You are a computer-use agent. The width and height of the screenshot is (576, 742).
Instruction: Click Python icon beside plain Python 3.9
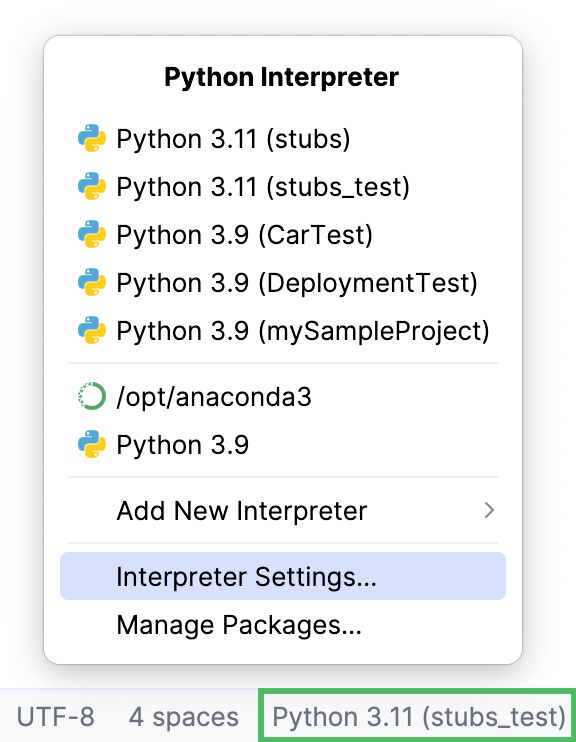pyautogui.click(x=92, y=444)
